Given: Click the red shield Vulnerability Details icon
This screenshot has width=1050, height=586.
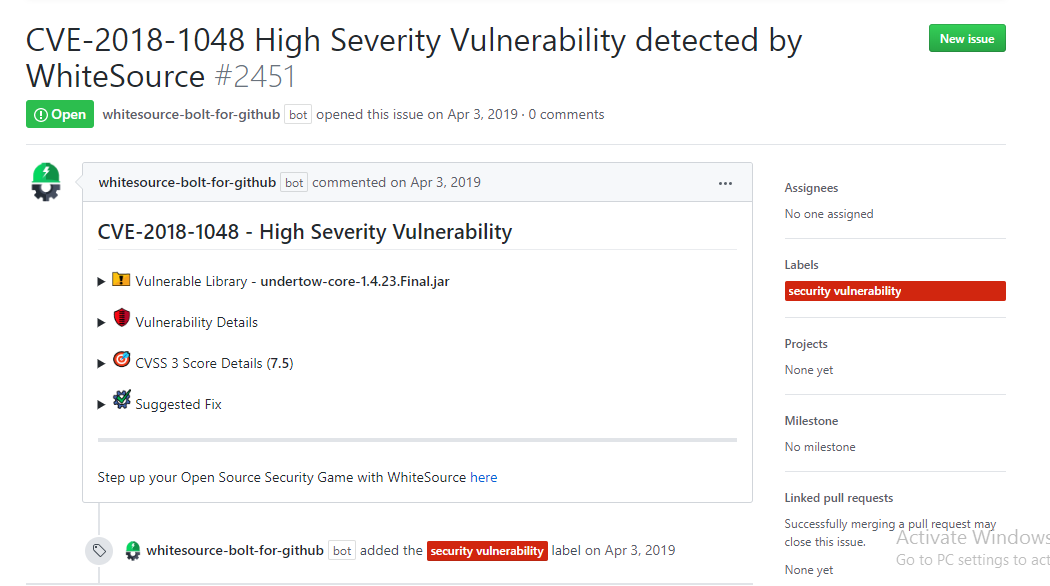Looking at the screenshot, I should (121, 317).
